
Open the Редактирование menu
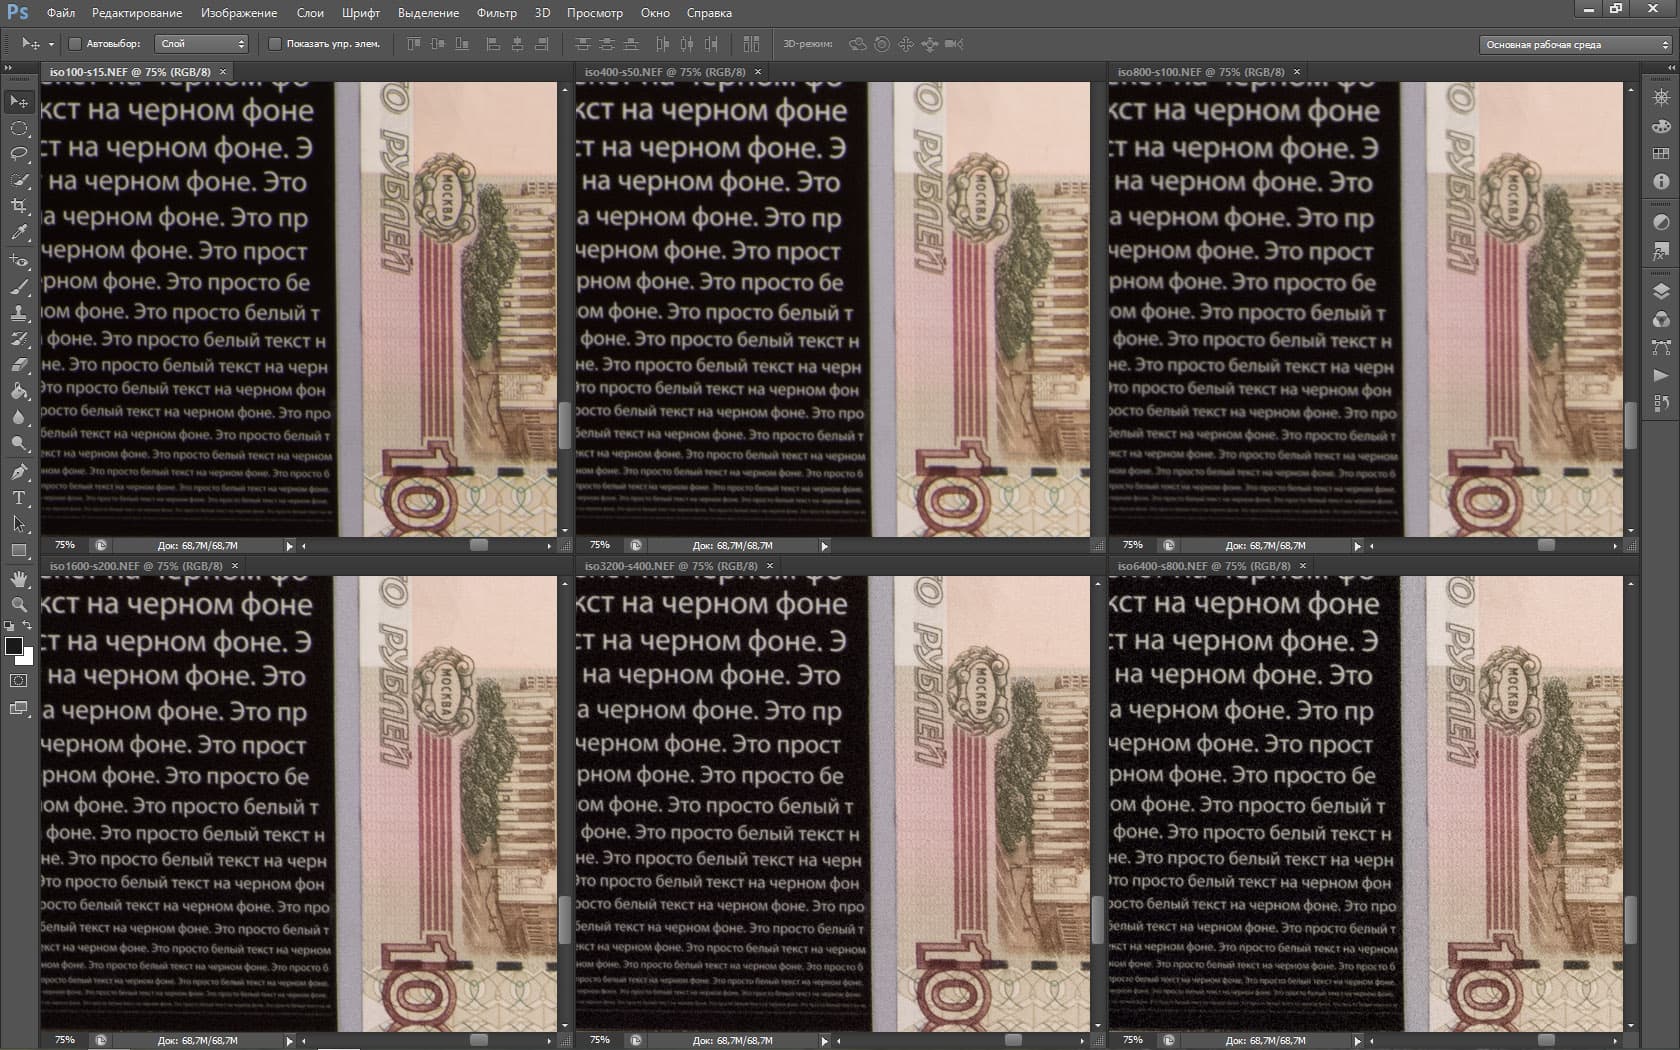coord(137,13)
